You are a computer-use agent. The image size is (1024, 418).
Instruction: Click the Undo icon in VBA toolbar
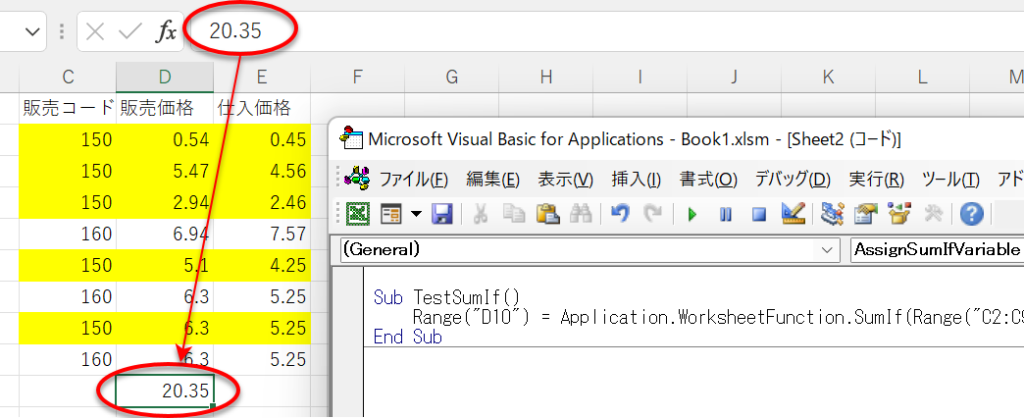coord(620,214)
